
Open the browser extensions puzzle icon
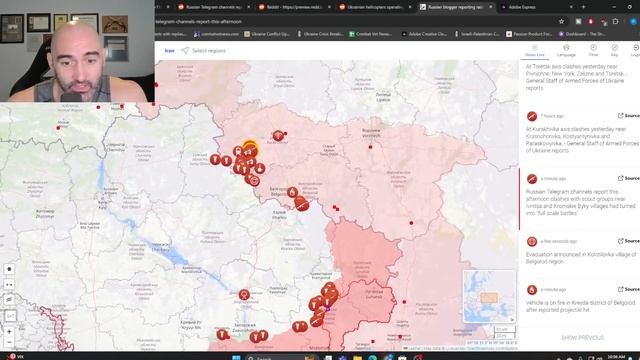point(616,21)
